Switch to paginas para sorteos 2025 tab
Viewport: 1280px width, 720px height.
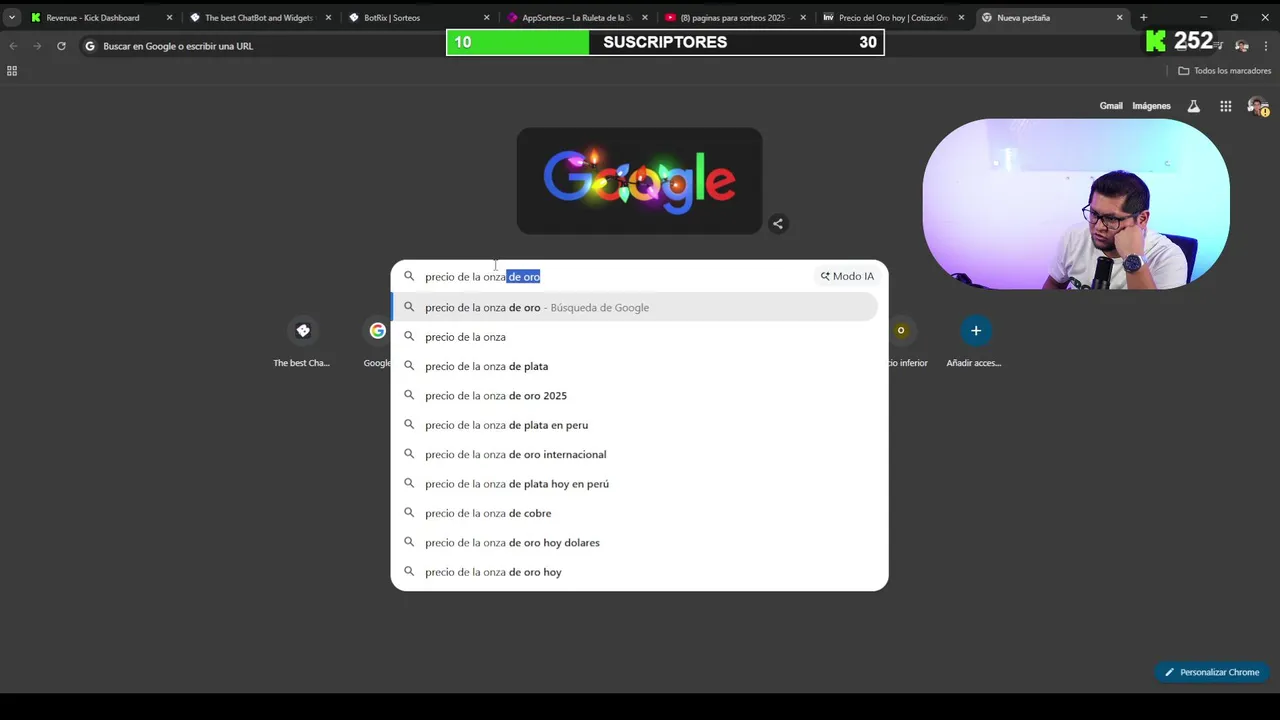point(736,17)
